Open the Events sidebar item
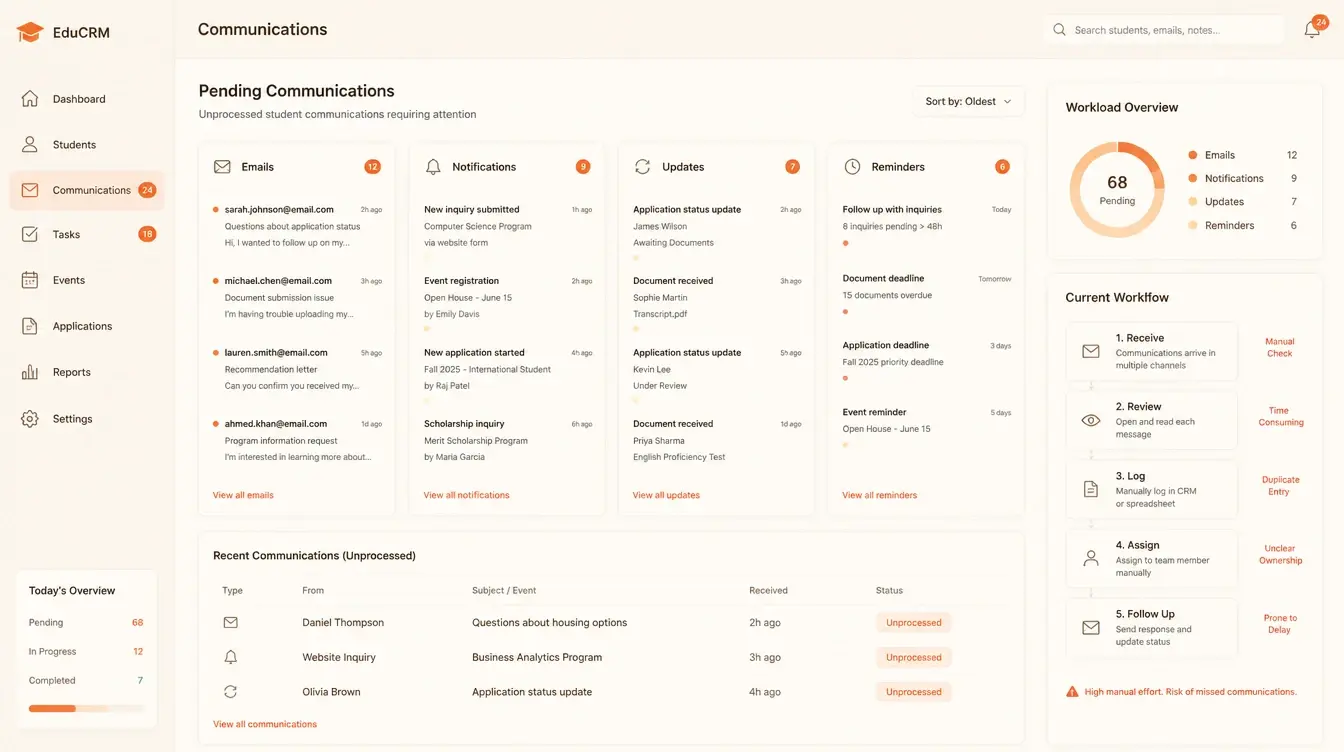 pyautogui.click(x=86, y=280)
